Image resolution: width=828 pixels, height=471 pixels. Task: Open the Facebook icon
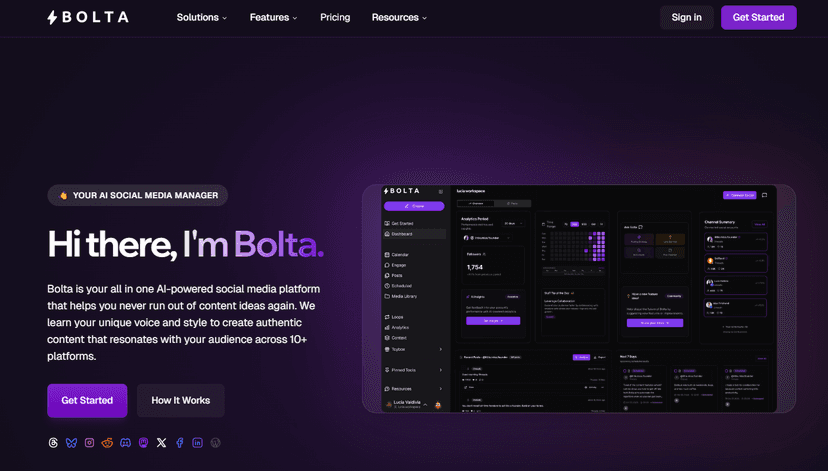(x=180, y=443)
